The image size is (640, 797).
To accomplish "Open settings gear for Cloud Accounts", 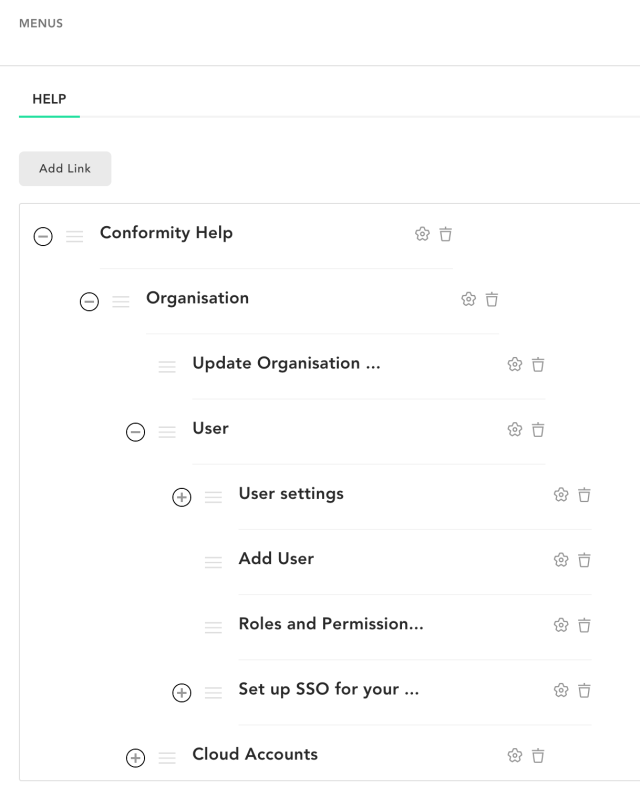I will pos(514,755).
